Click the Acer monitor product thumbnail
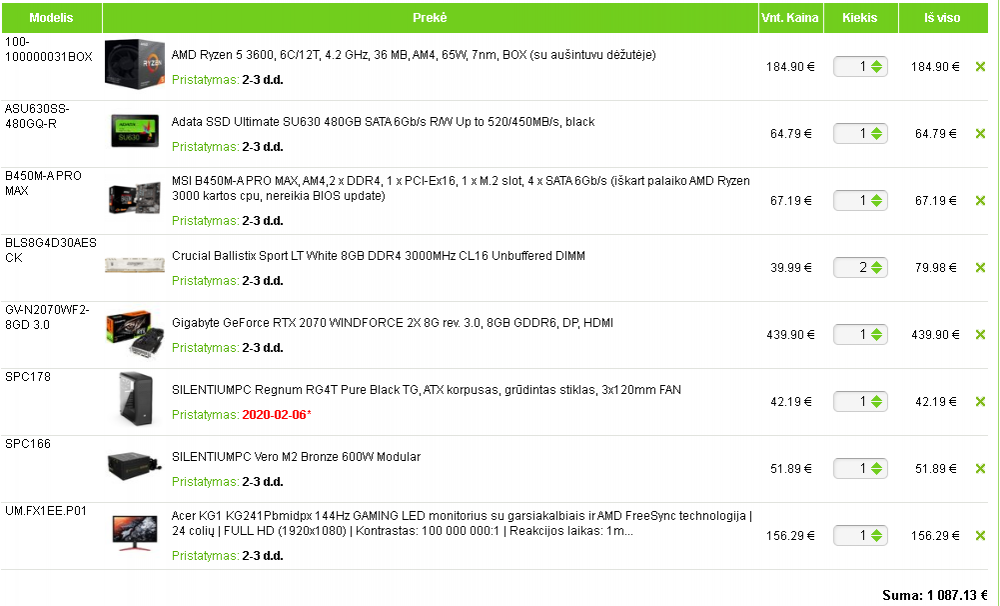This screenshot has height=606, width=1000. point(134,532)
